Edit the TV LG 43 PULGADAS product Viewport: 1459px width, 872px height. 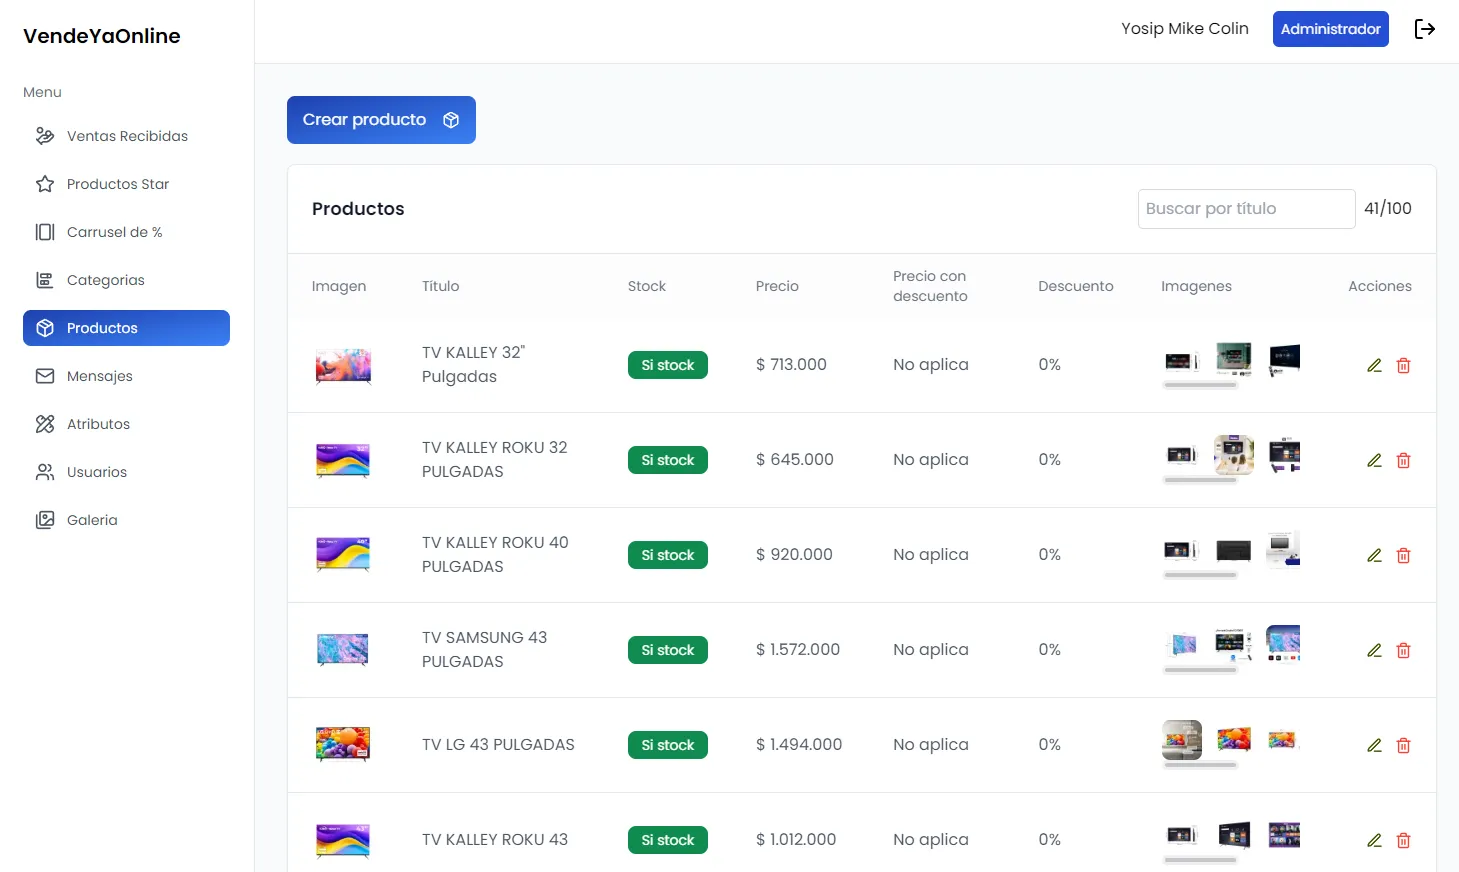(1375, 746)
